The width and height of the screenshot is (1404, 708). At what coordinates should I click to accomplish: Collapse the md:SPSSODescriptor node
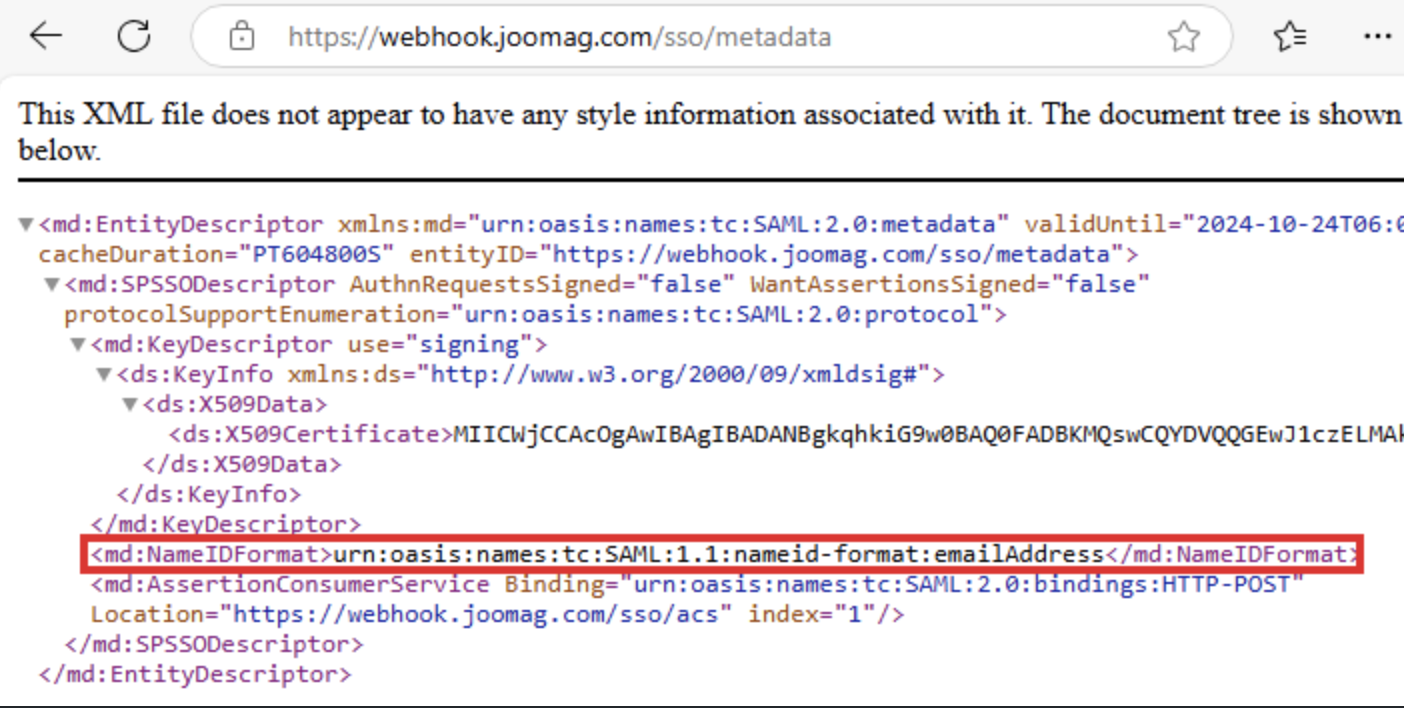pyautogui.click(x=52, y=285)
